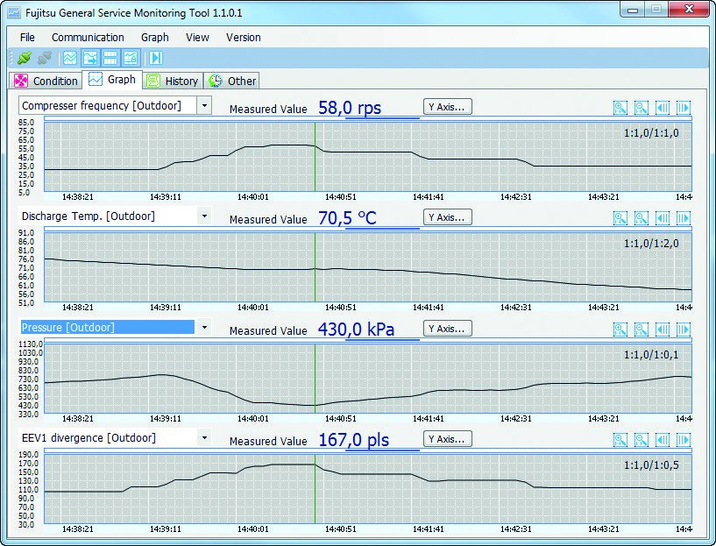Click the green connect plug toolbar icon
This screenshot has width=716, height=546.
point(25,58)
